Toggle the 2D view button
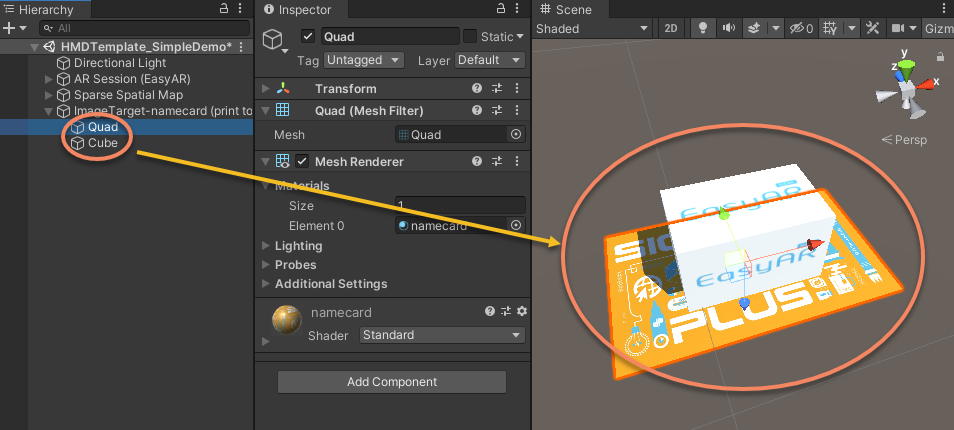The width and height of the screenshot is (954, 430). (x=671, y=29)
